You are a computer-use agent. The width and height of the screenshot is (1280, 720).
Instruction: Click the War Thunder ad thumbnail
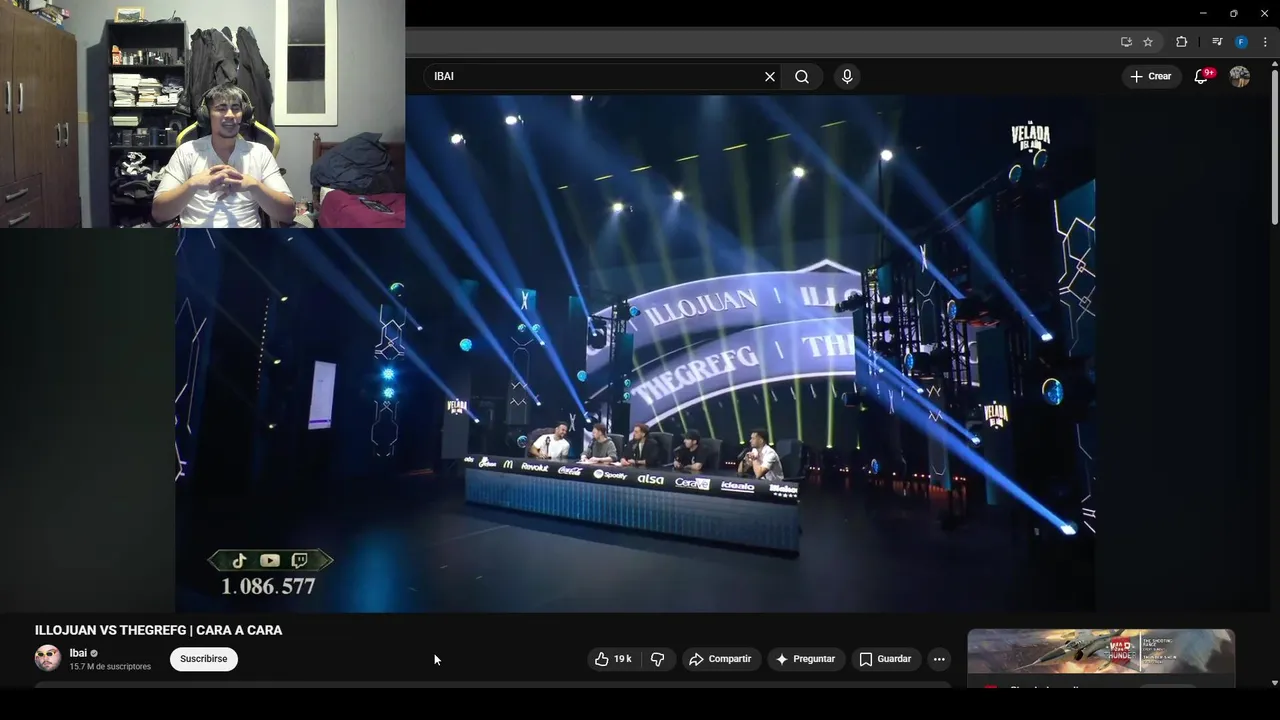1101,651
